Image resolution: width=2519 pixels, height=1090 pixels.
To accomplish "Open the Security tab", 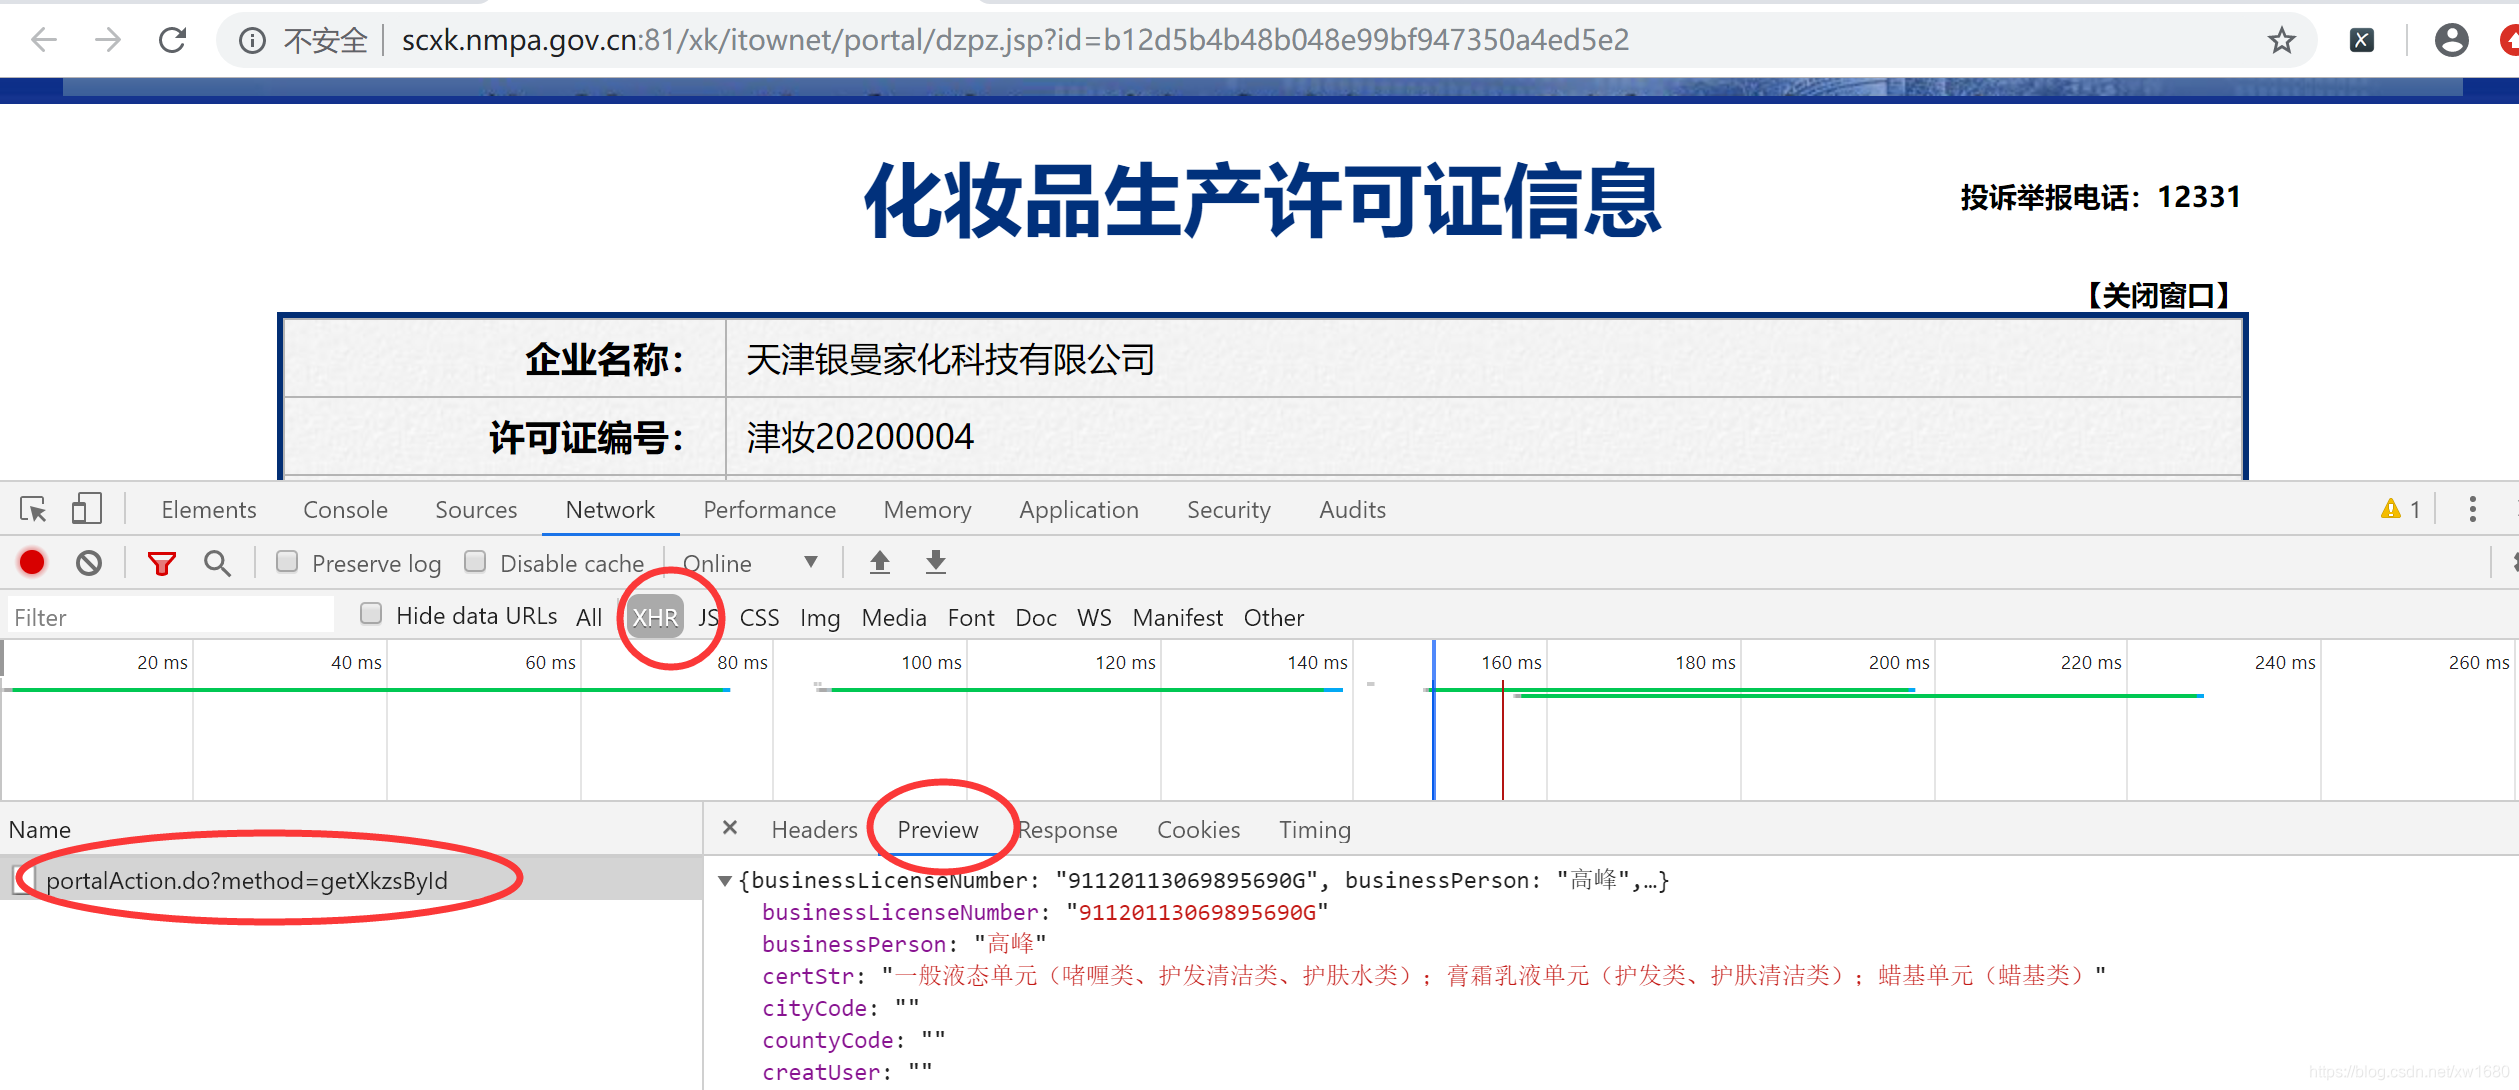I will point(1228,510).
